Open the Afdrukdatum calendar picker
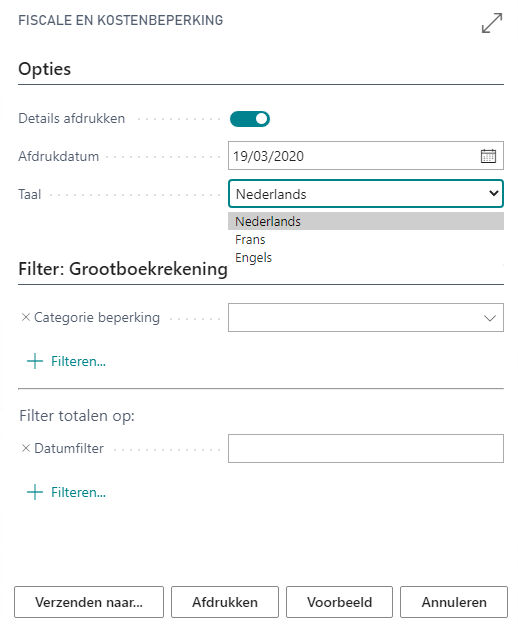The width and height of the screenshot is (518, 624). pos(488,156)
